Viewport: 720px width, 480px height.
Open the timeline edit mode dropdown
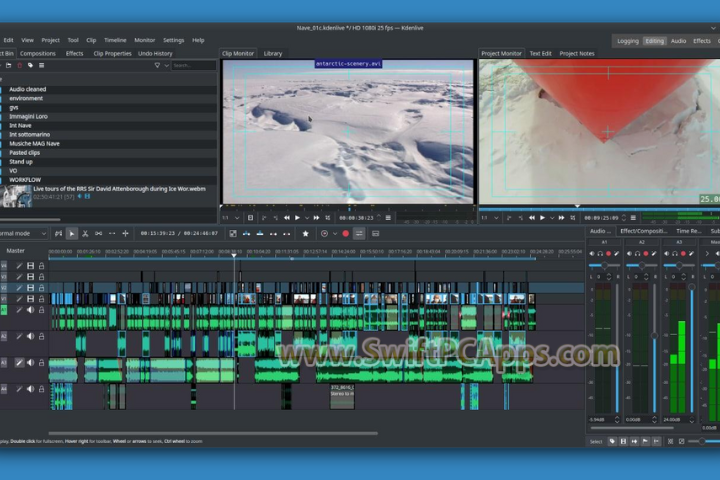tap(23, 233)
